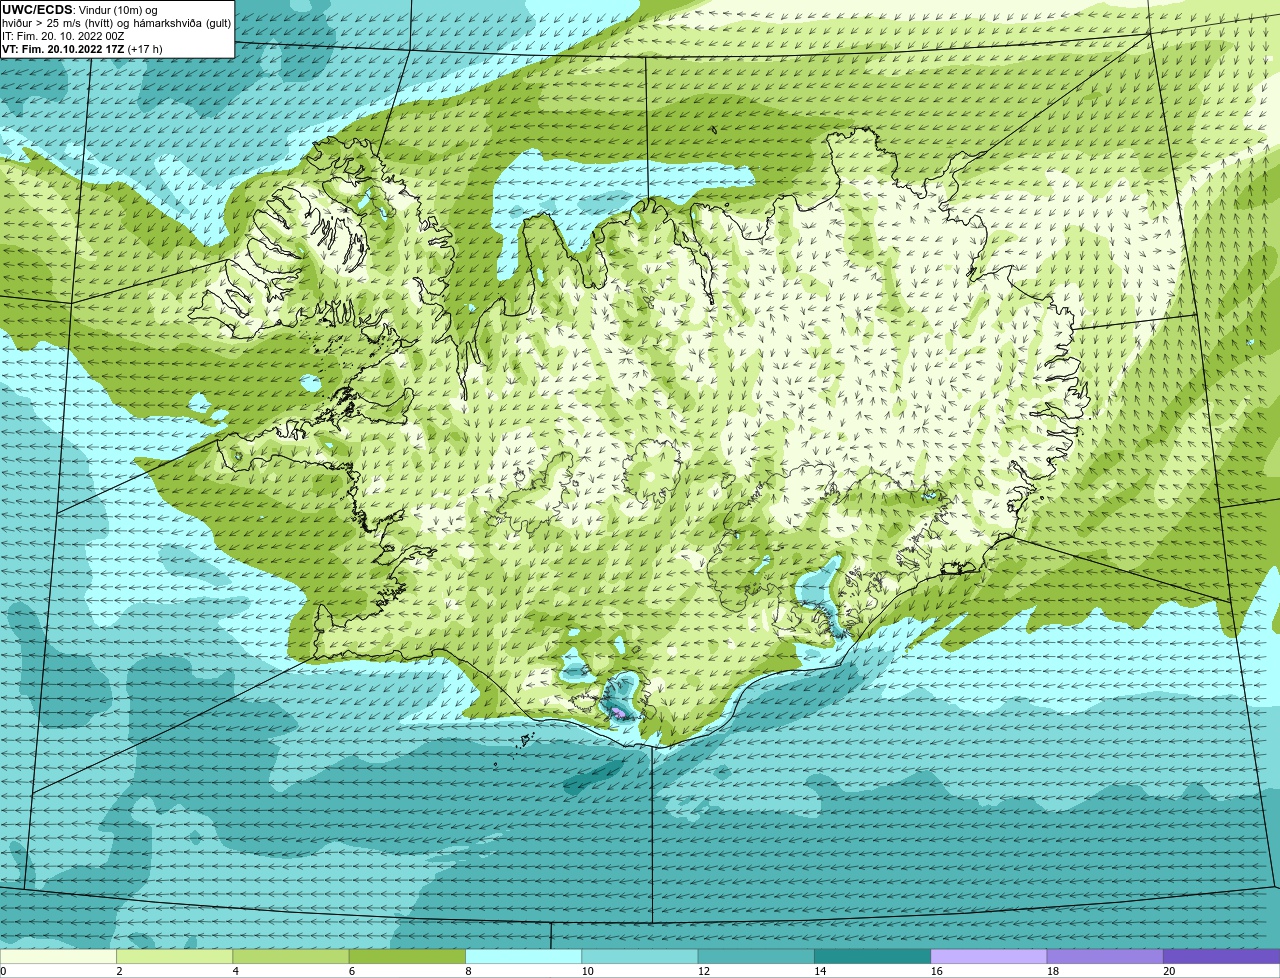
Task: Click the dark teal 14–16 m/s legend swatch
Action: click(x=873, y=957)
